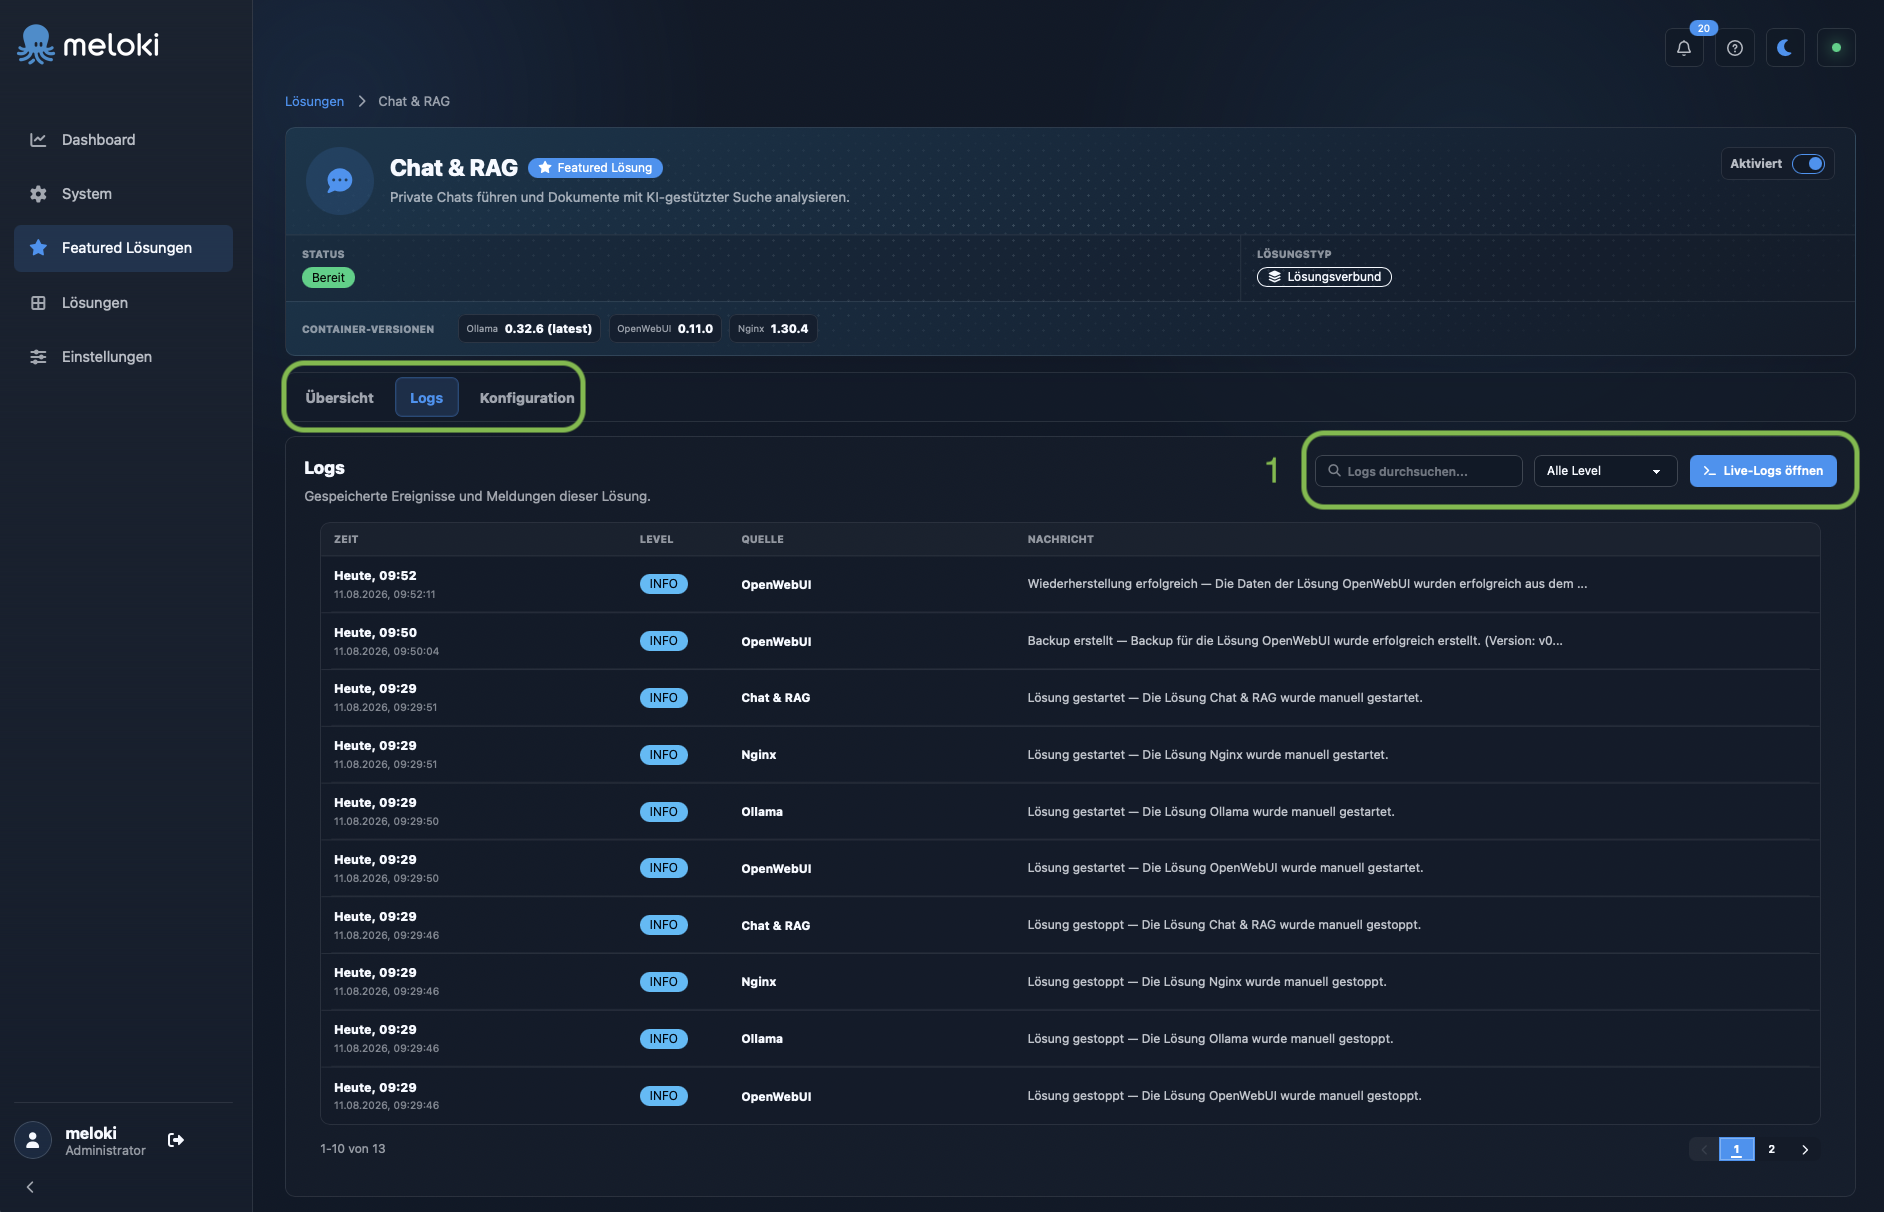Click the INFO badge in the 09:50 row
The height and width of the screenshot is (1212, 1884).
664,641
